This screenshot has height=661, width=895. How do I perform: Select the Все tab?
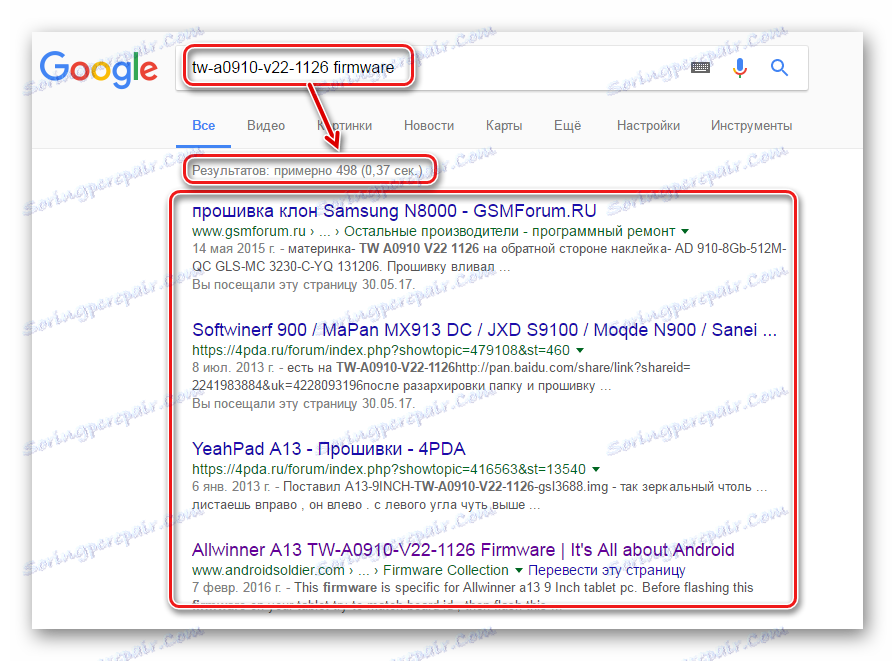[204, 126]
